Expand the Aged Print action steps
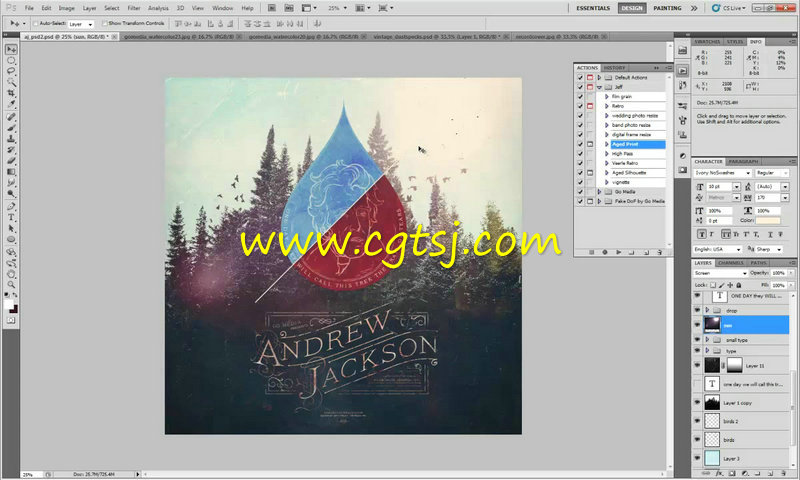 point(607,144)
